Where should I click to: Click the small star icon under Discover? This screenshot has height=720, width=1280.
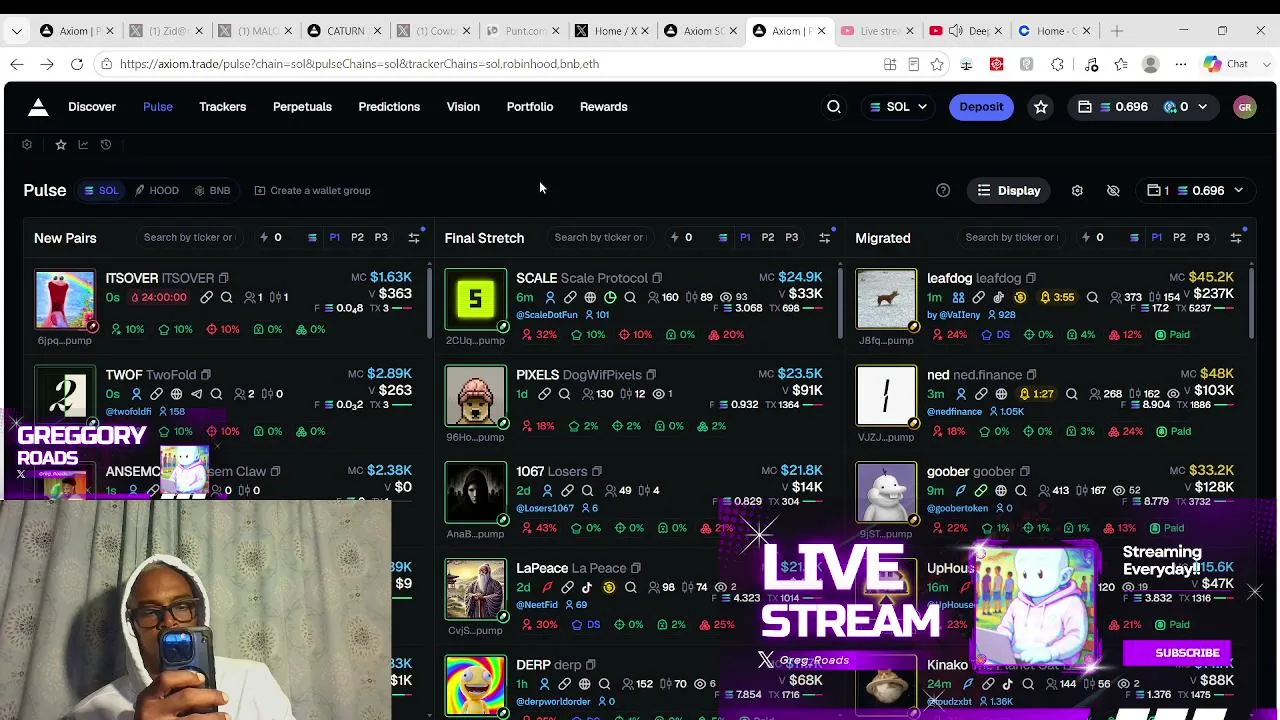click(x=61, y=145)
